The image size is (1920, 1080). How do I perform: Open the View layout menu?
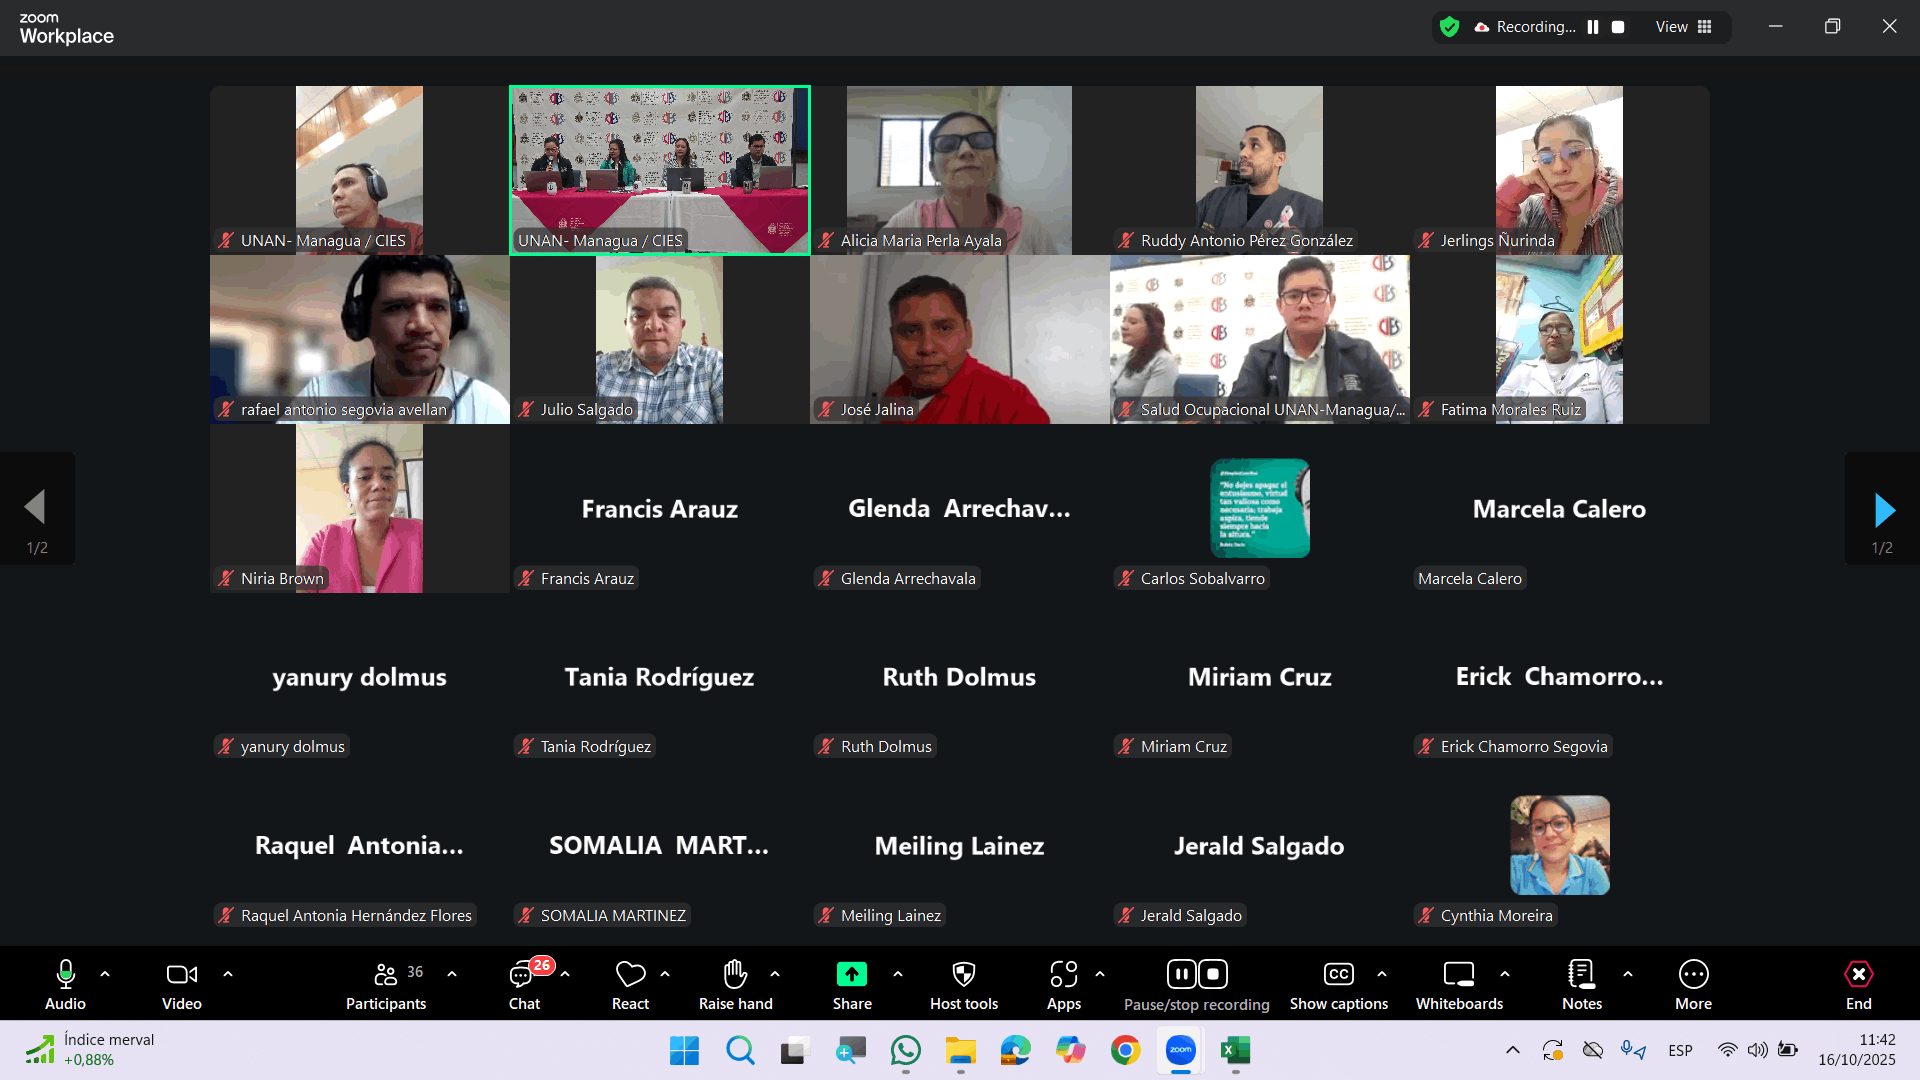pos(1684,27)
